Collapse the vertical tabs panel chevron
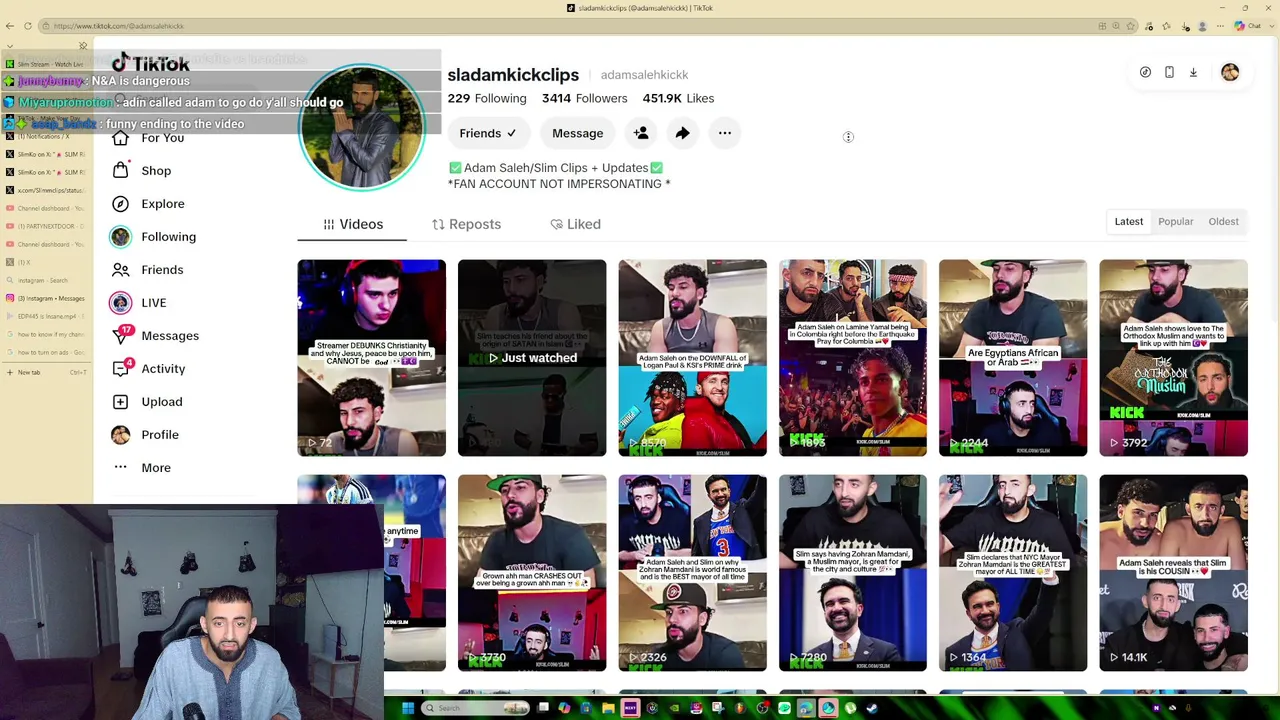Viewport: 1280px width, 720px height. pos(10,46)
